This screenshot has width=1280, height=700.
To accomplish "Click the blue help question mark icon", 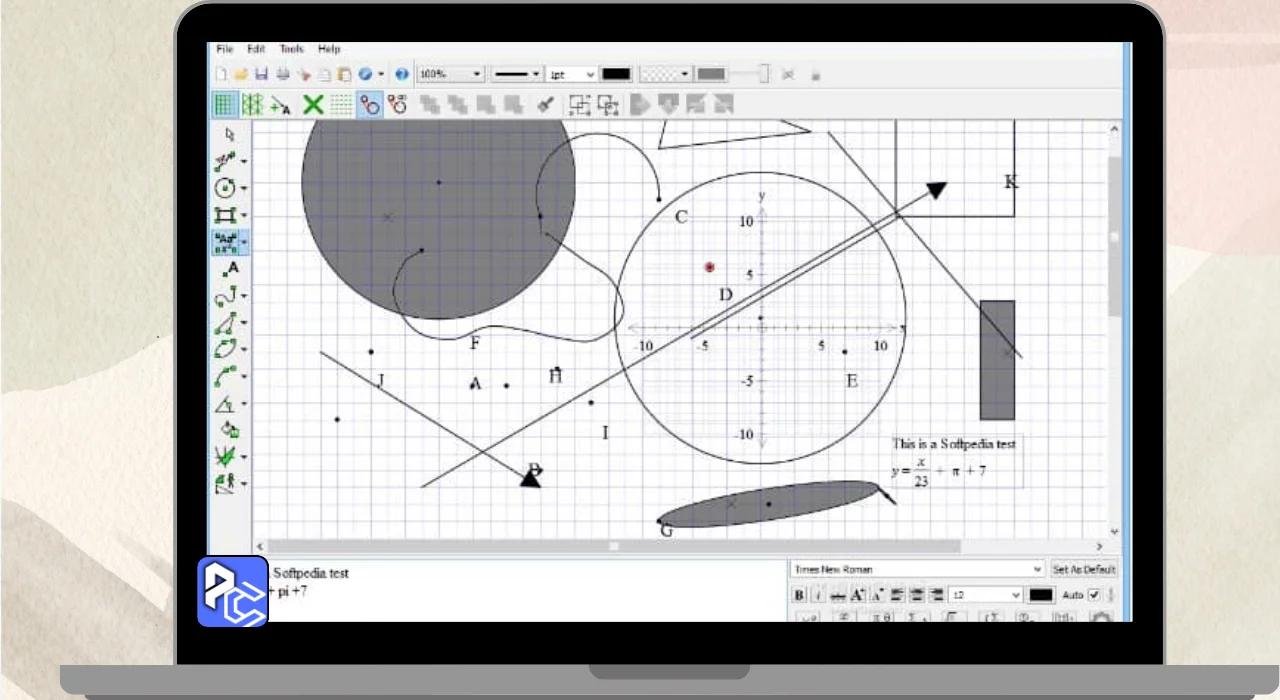I will [x=401, y=74].
